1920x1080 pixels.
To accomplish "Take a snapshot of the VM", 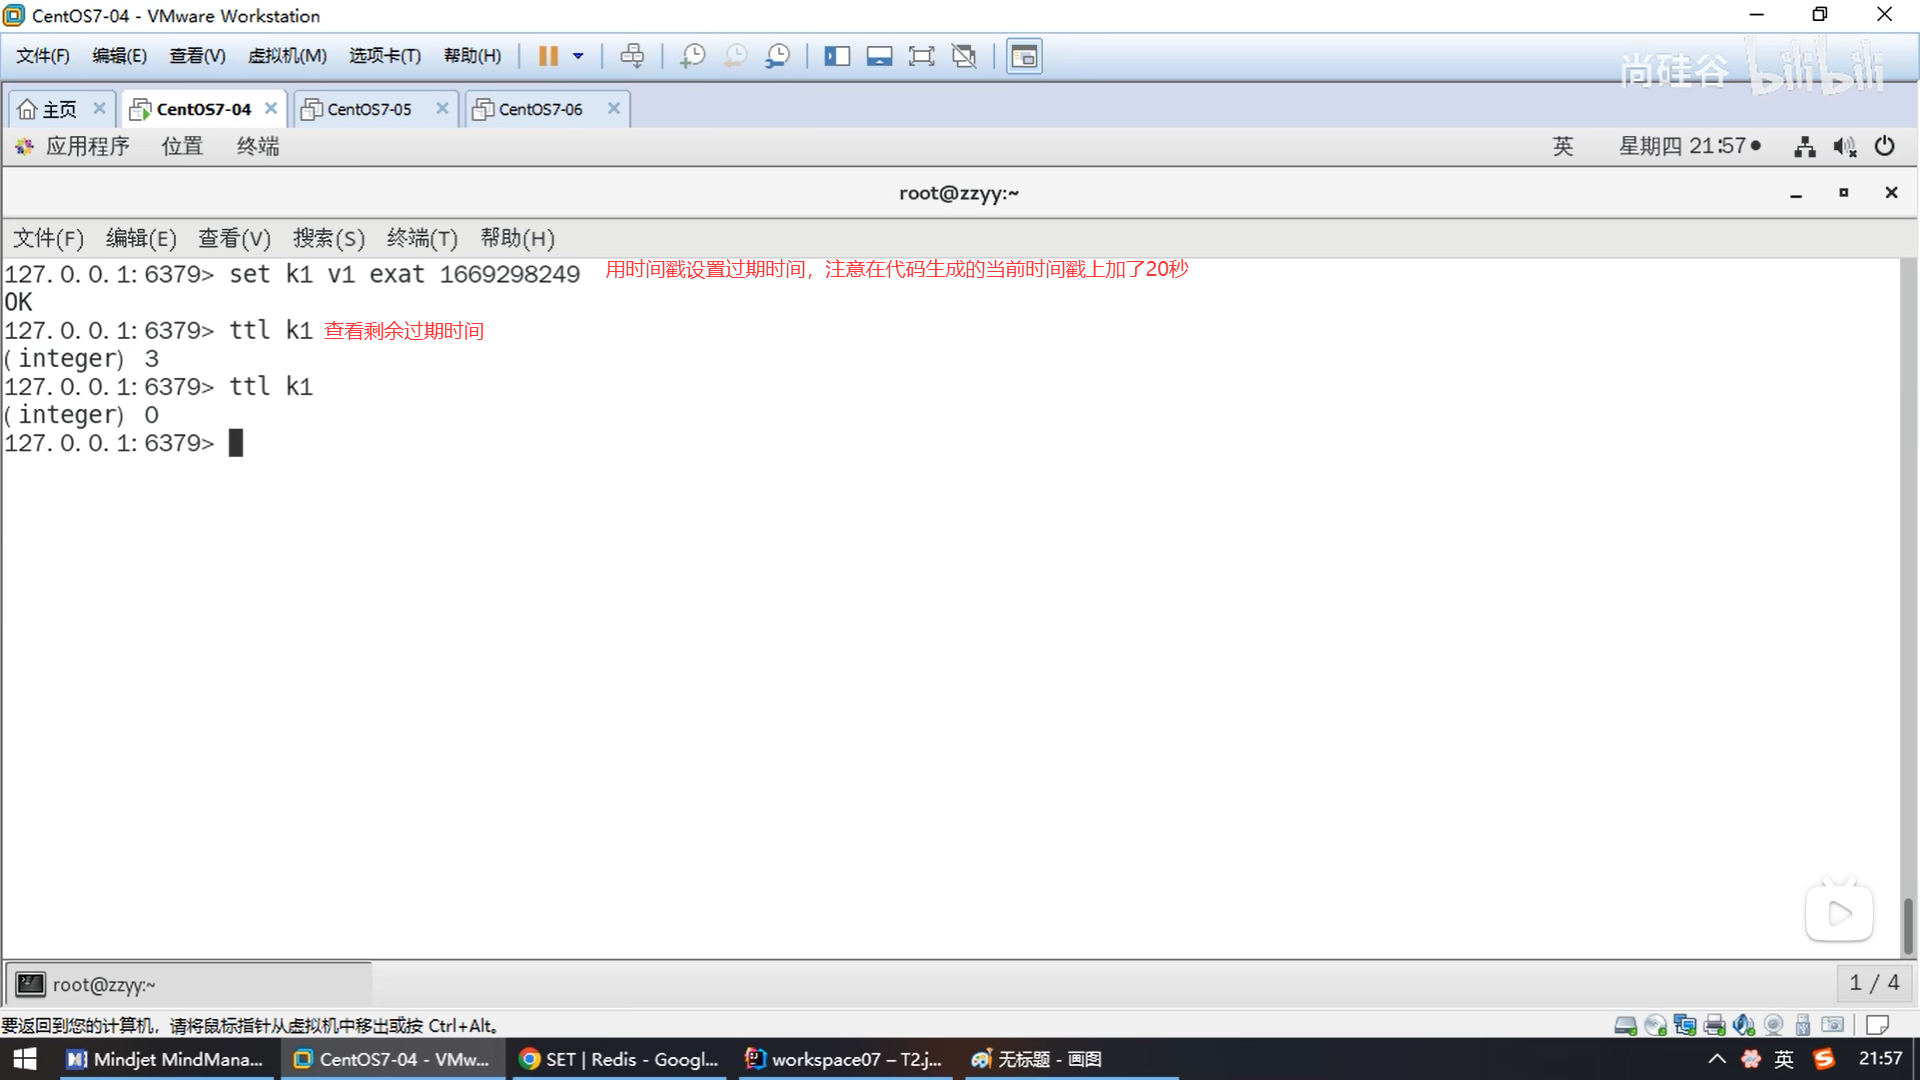I will 692,56.
